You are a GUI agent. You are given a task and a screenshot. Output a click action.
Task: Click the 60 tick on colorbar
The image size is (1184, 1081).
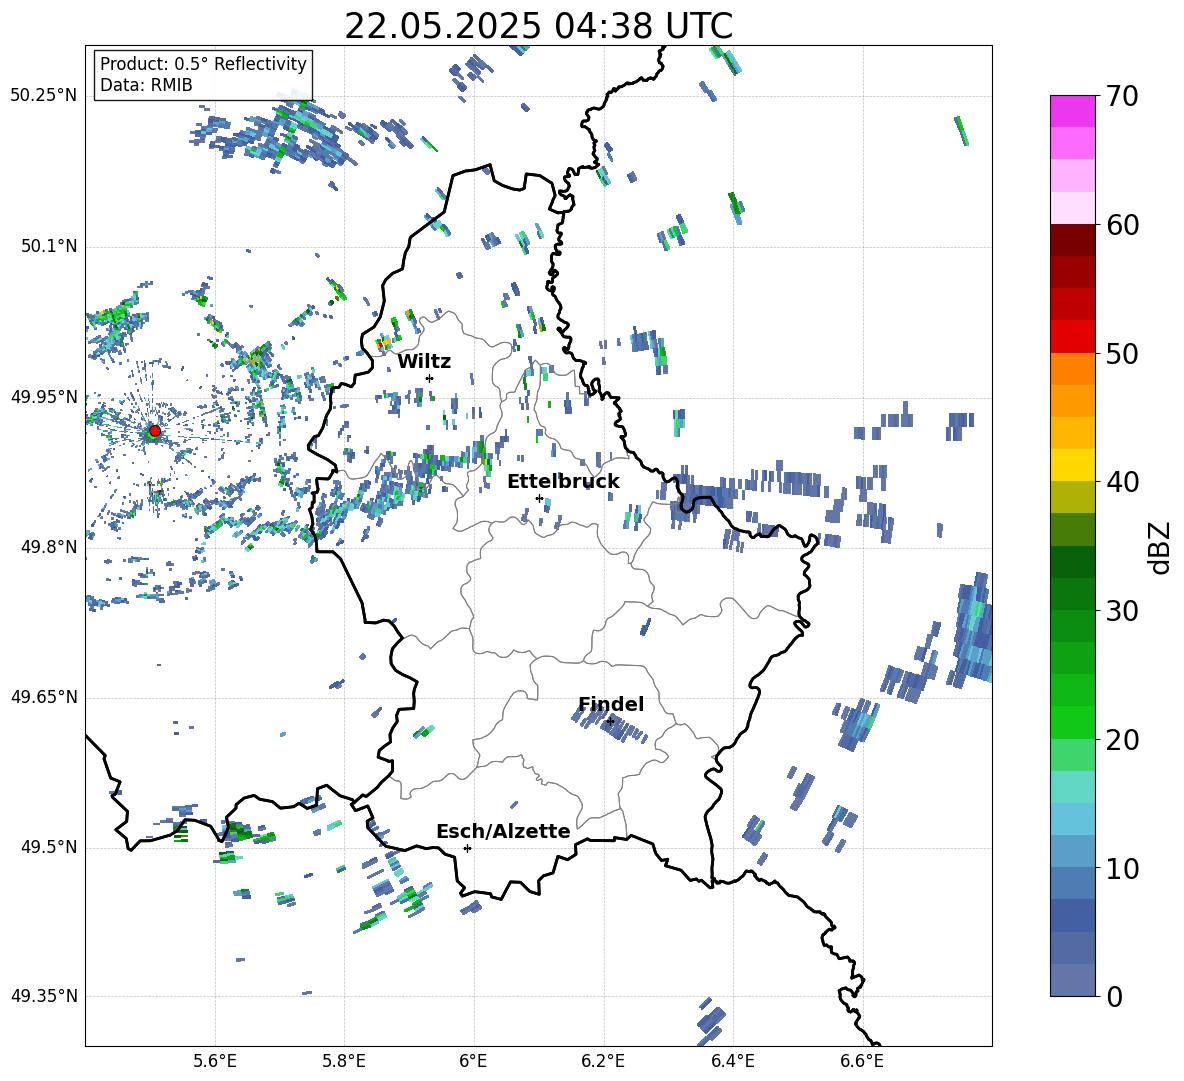pos(1122,225)
